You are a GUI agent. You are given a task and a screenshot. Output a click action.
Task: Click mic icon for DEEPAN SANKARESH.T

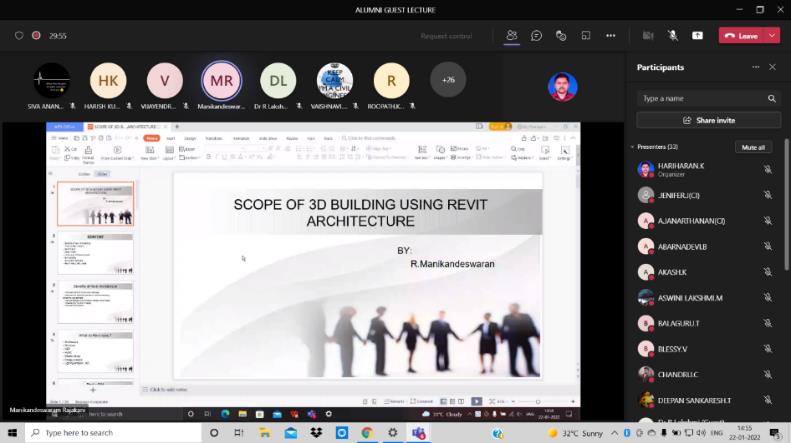tap(768, 400)
